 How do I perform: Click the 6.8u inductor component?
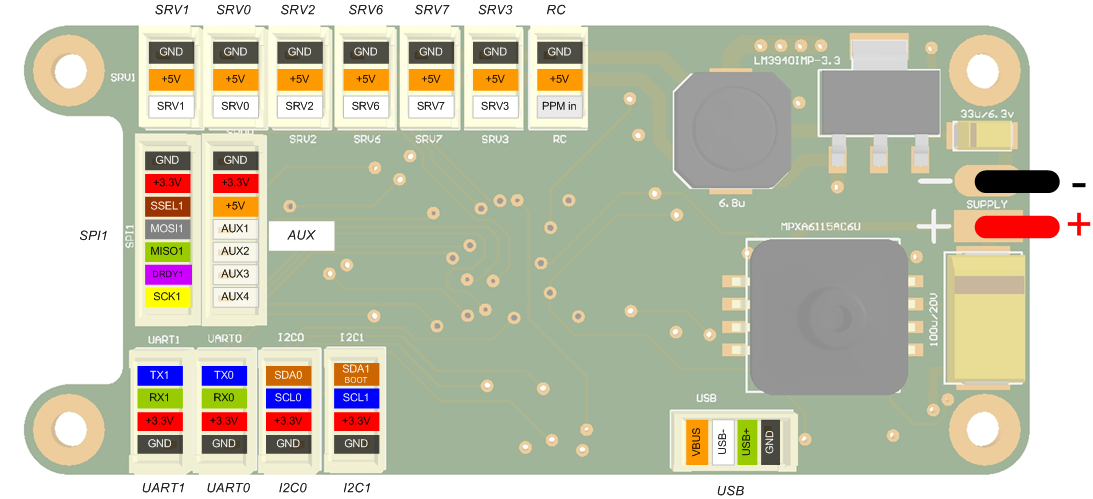tap(732, 130)
